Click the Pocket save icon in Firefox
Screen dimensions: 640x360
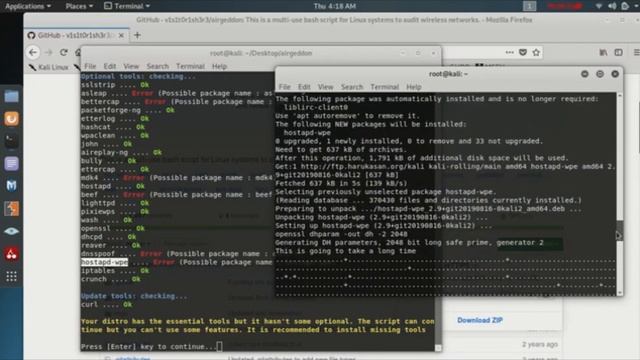coord(523,52)
